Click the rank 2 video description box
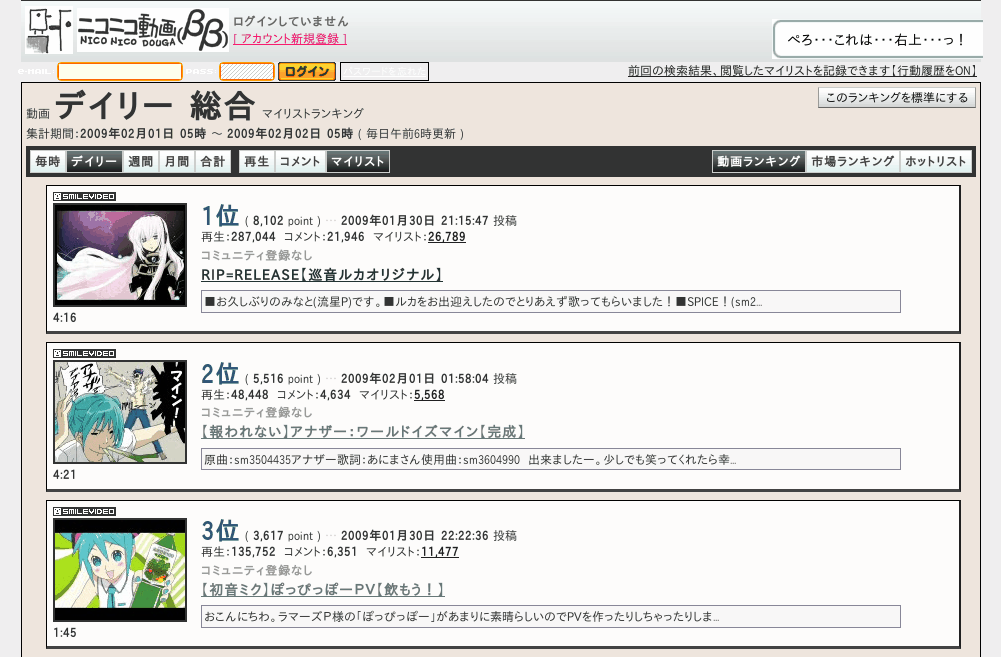The height and width of the screenshot is (657, 1001). point(550,459)
